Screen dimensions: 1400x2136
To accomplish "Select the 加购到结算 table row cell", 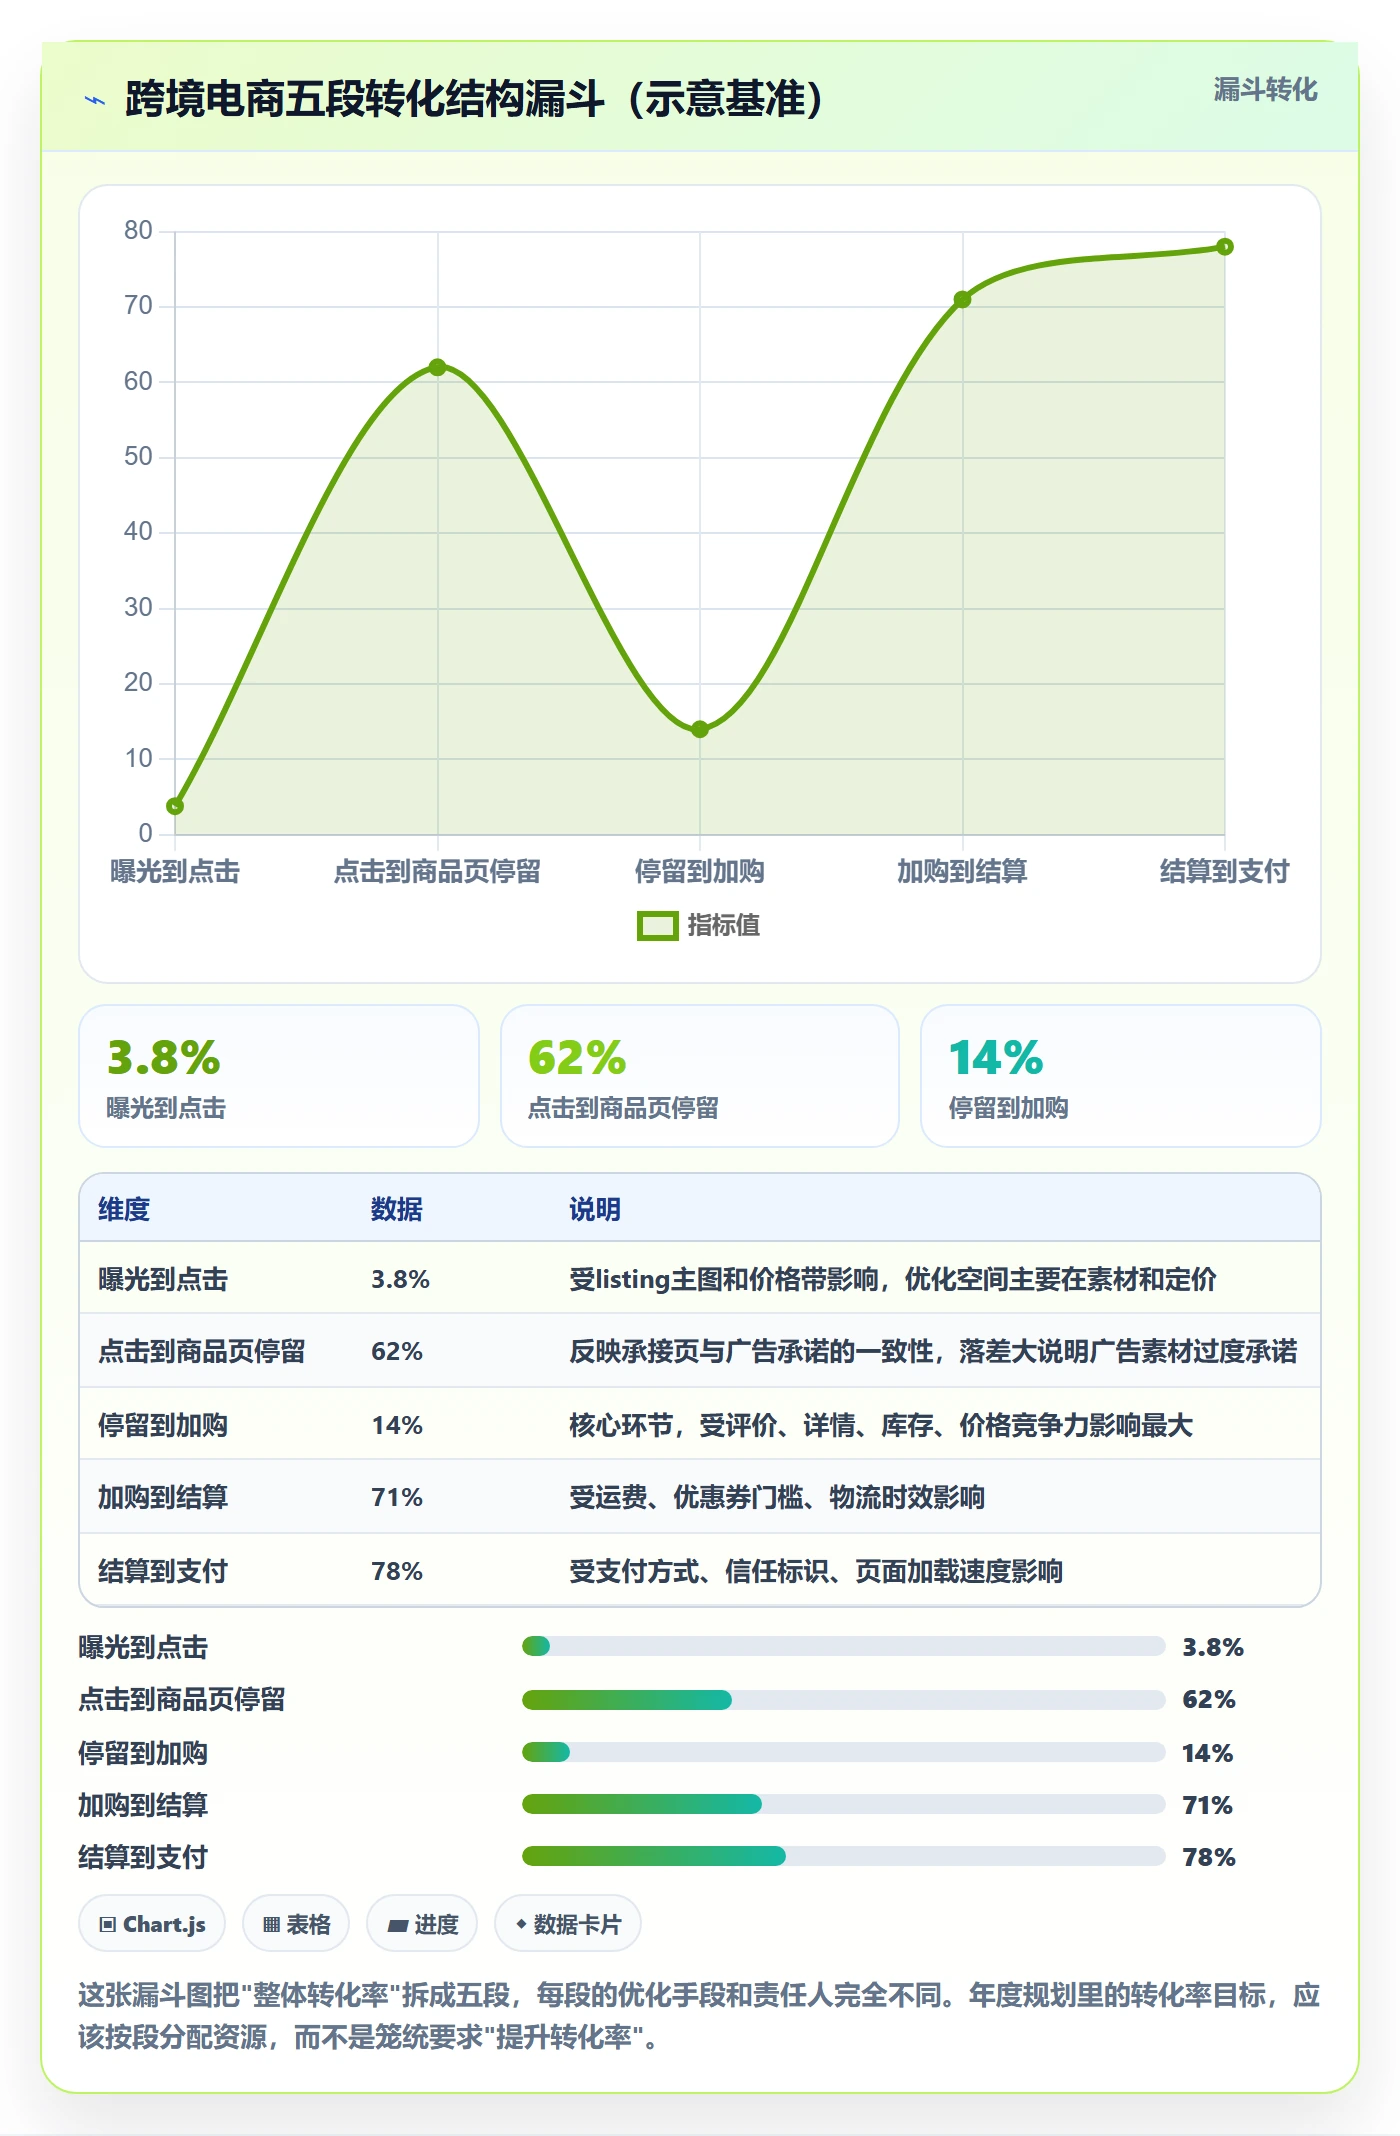I will (x=163, y=1497).
